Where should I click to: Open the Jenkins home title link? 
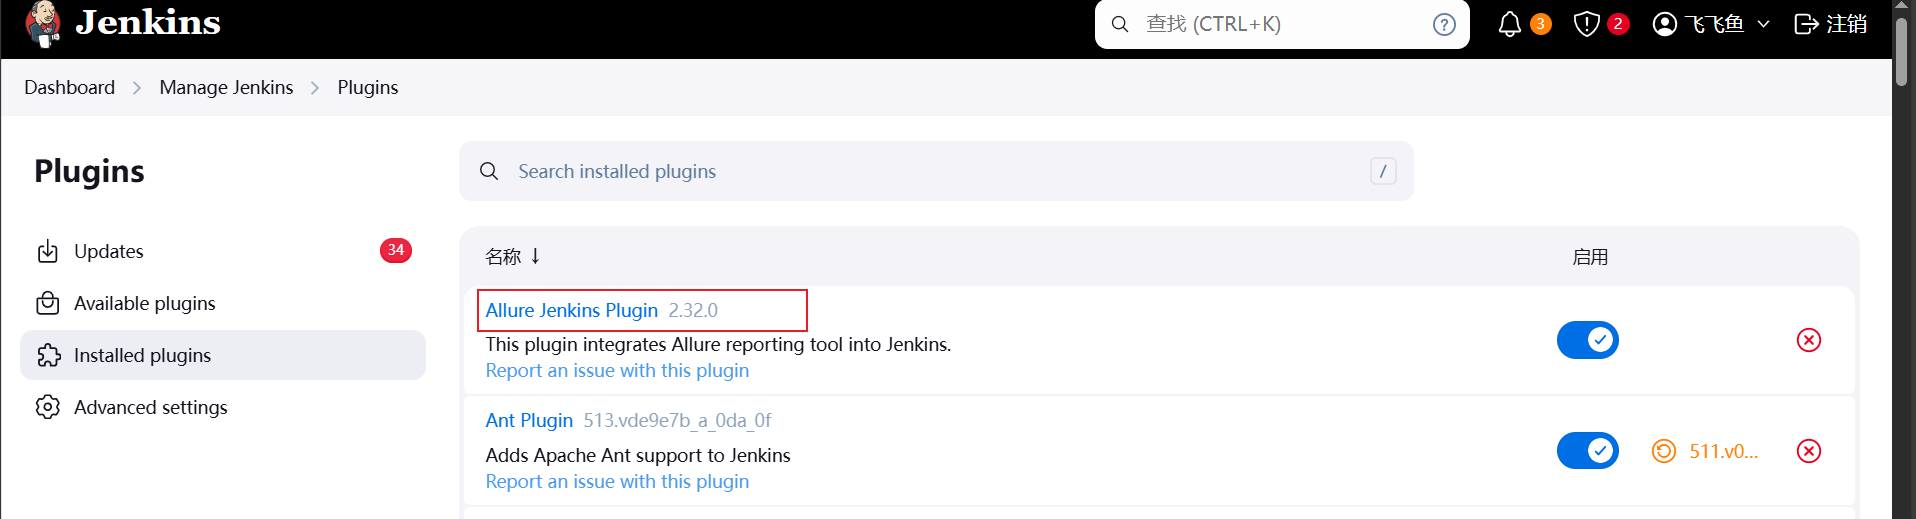click(x=148, y=22)
